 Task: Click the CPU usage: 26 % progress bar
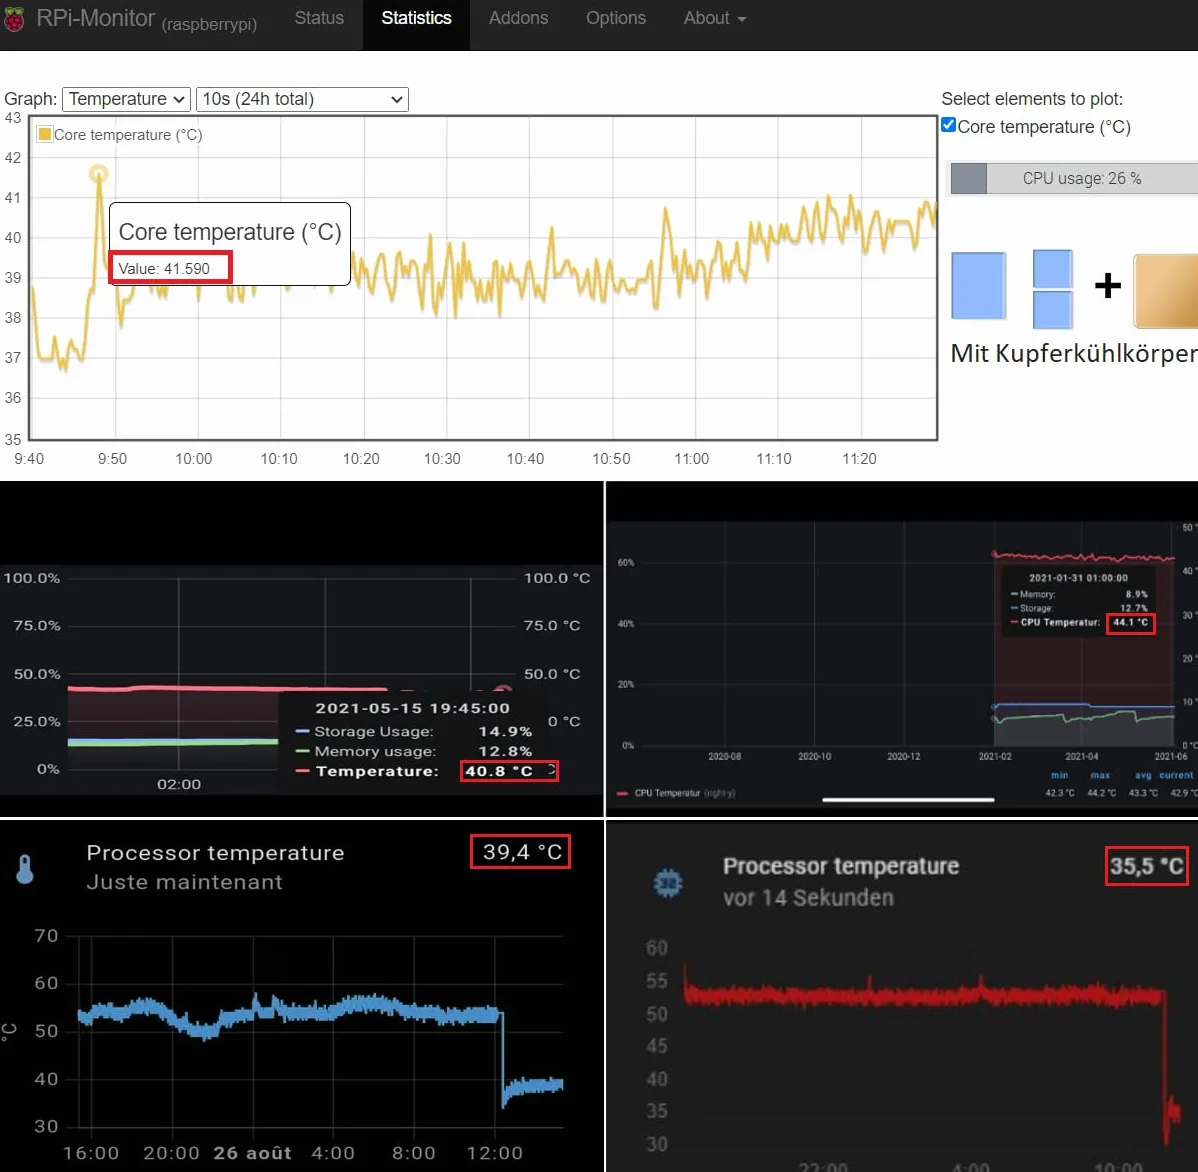(1074, 179)
